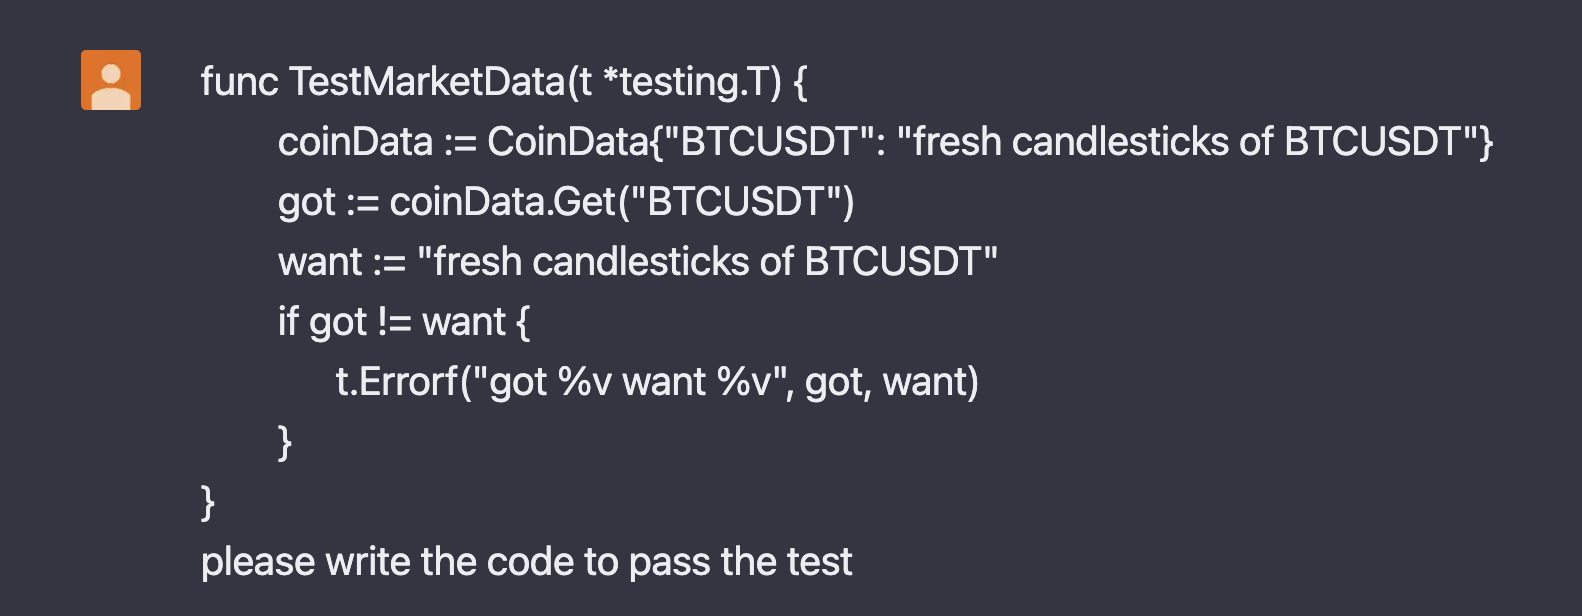Screen dimensions: 1582x616
Task: Click the 'want :=' variable declaration
Action: coord(342,262)
